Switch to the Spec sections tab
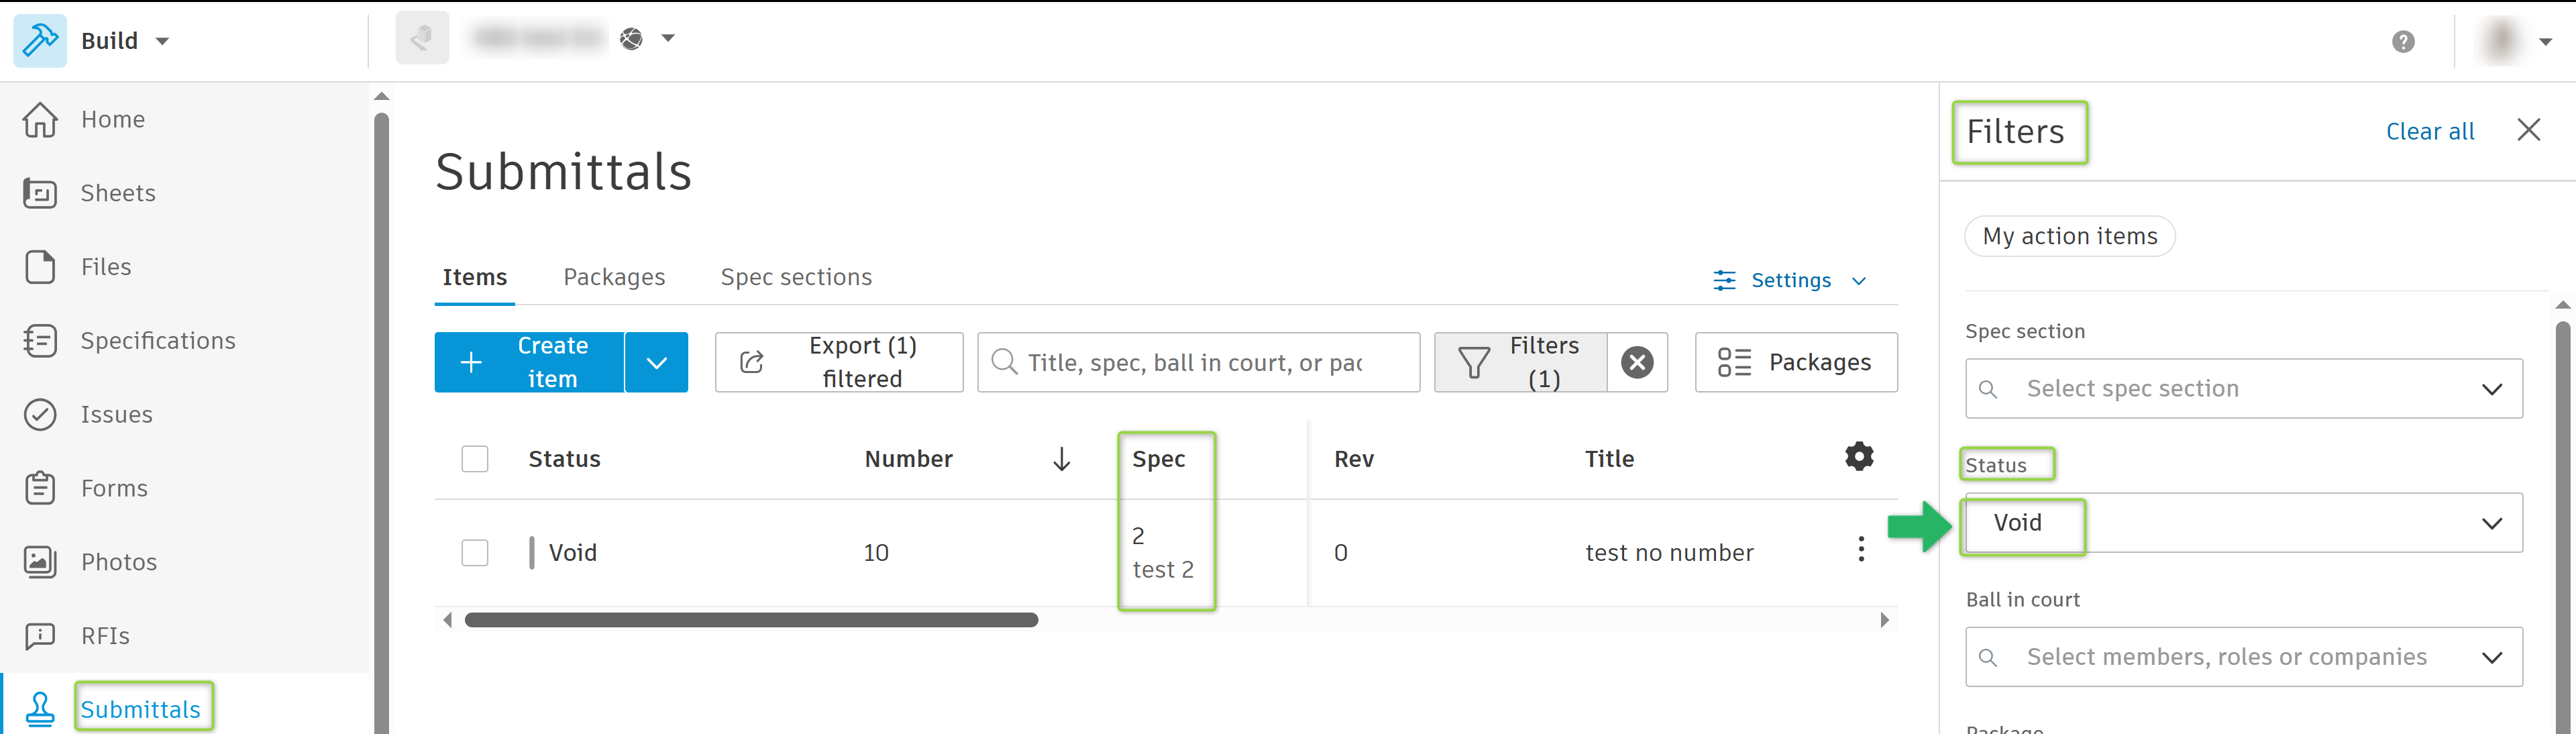The height and width of the screenshot is (734, 2576). pos(796,277)
